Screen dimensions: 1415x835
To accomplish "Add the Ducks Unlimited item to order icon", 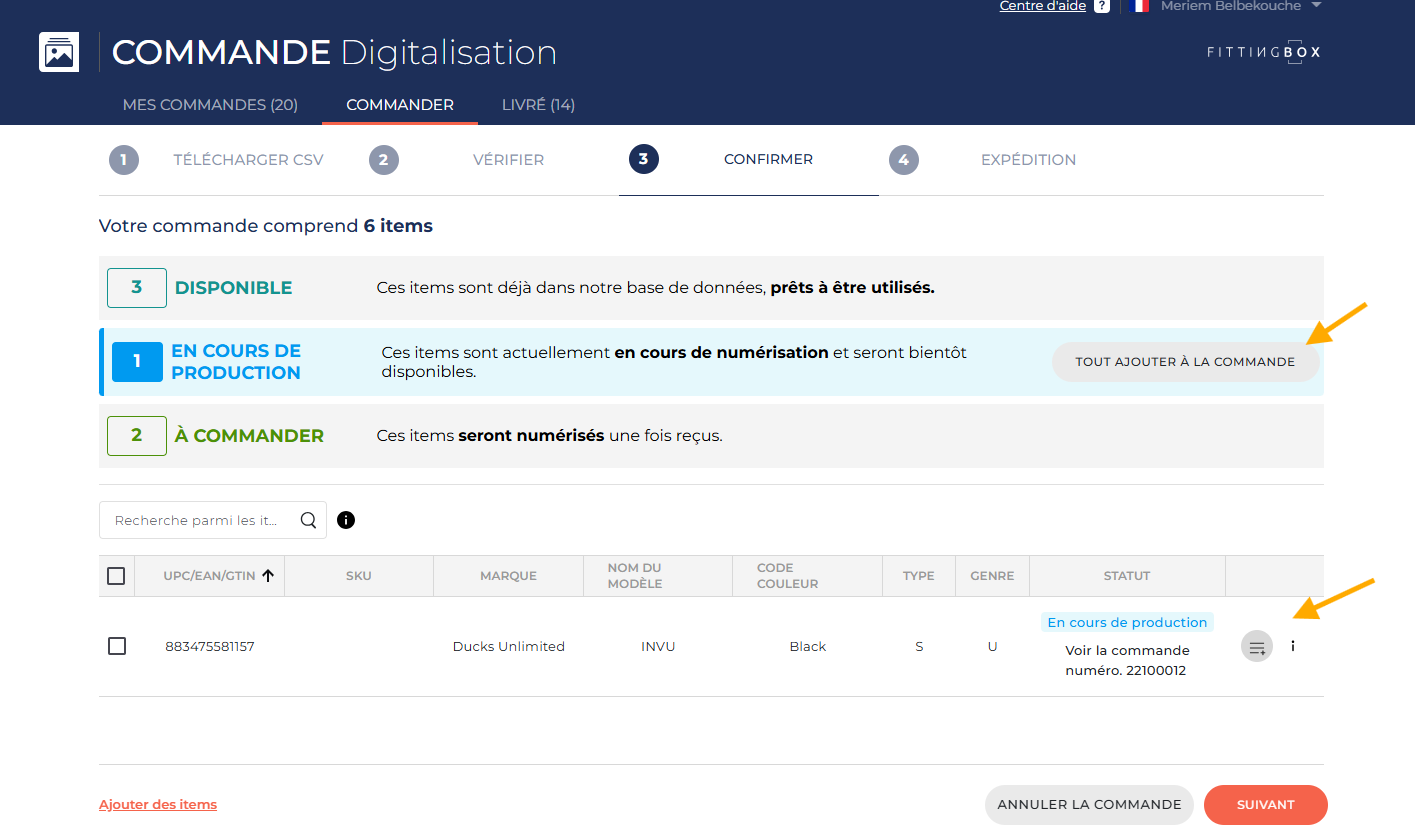I will click(x=1256, y=647).
